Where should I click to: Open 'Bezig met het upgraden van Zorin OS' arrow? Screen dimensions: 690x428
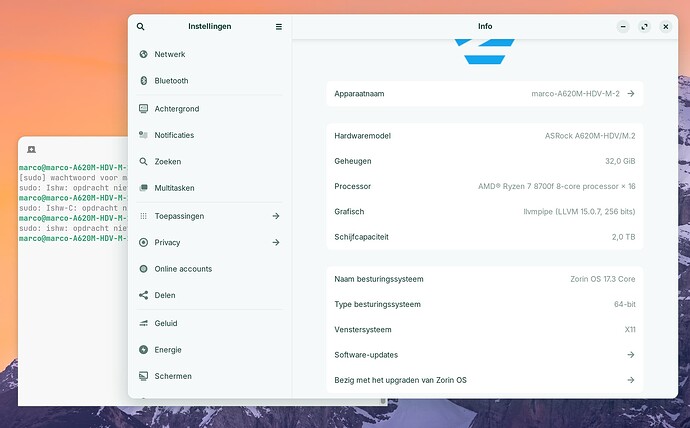pos(631,380)
